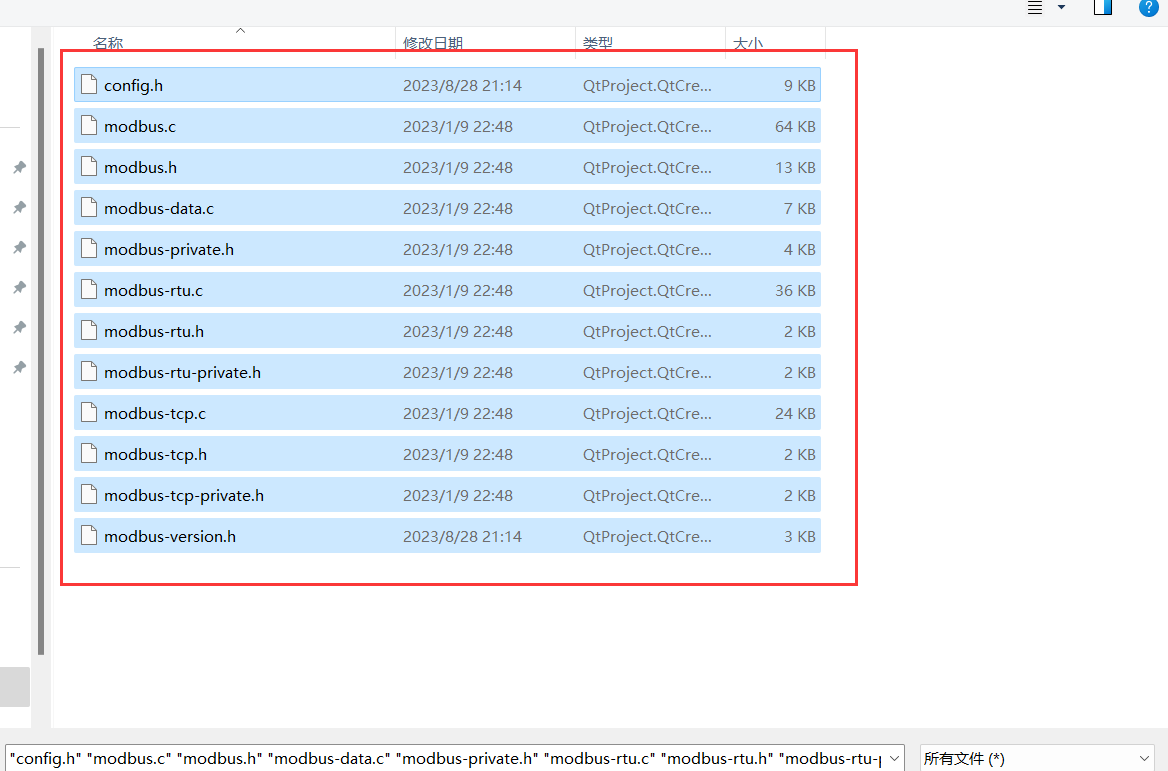1168x771 pixels.
Task: Unpin the bottom pin icon in the sidebar
Action: (x=19, y=367)
